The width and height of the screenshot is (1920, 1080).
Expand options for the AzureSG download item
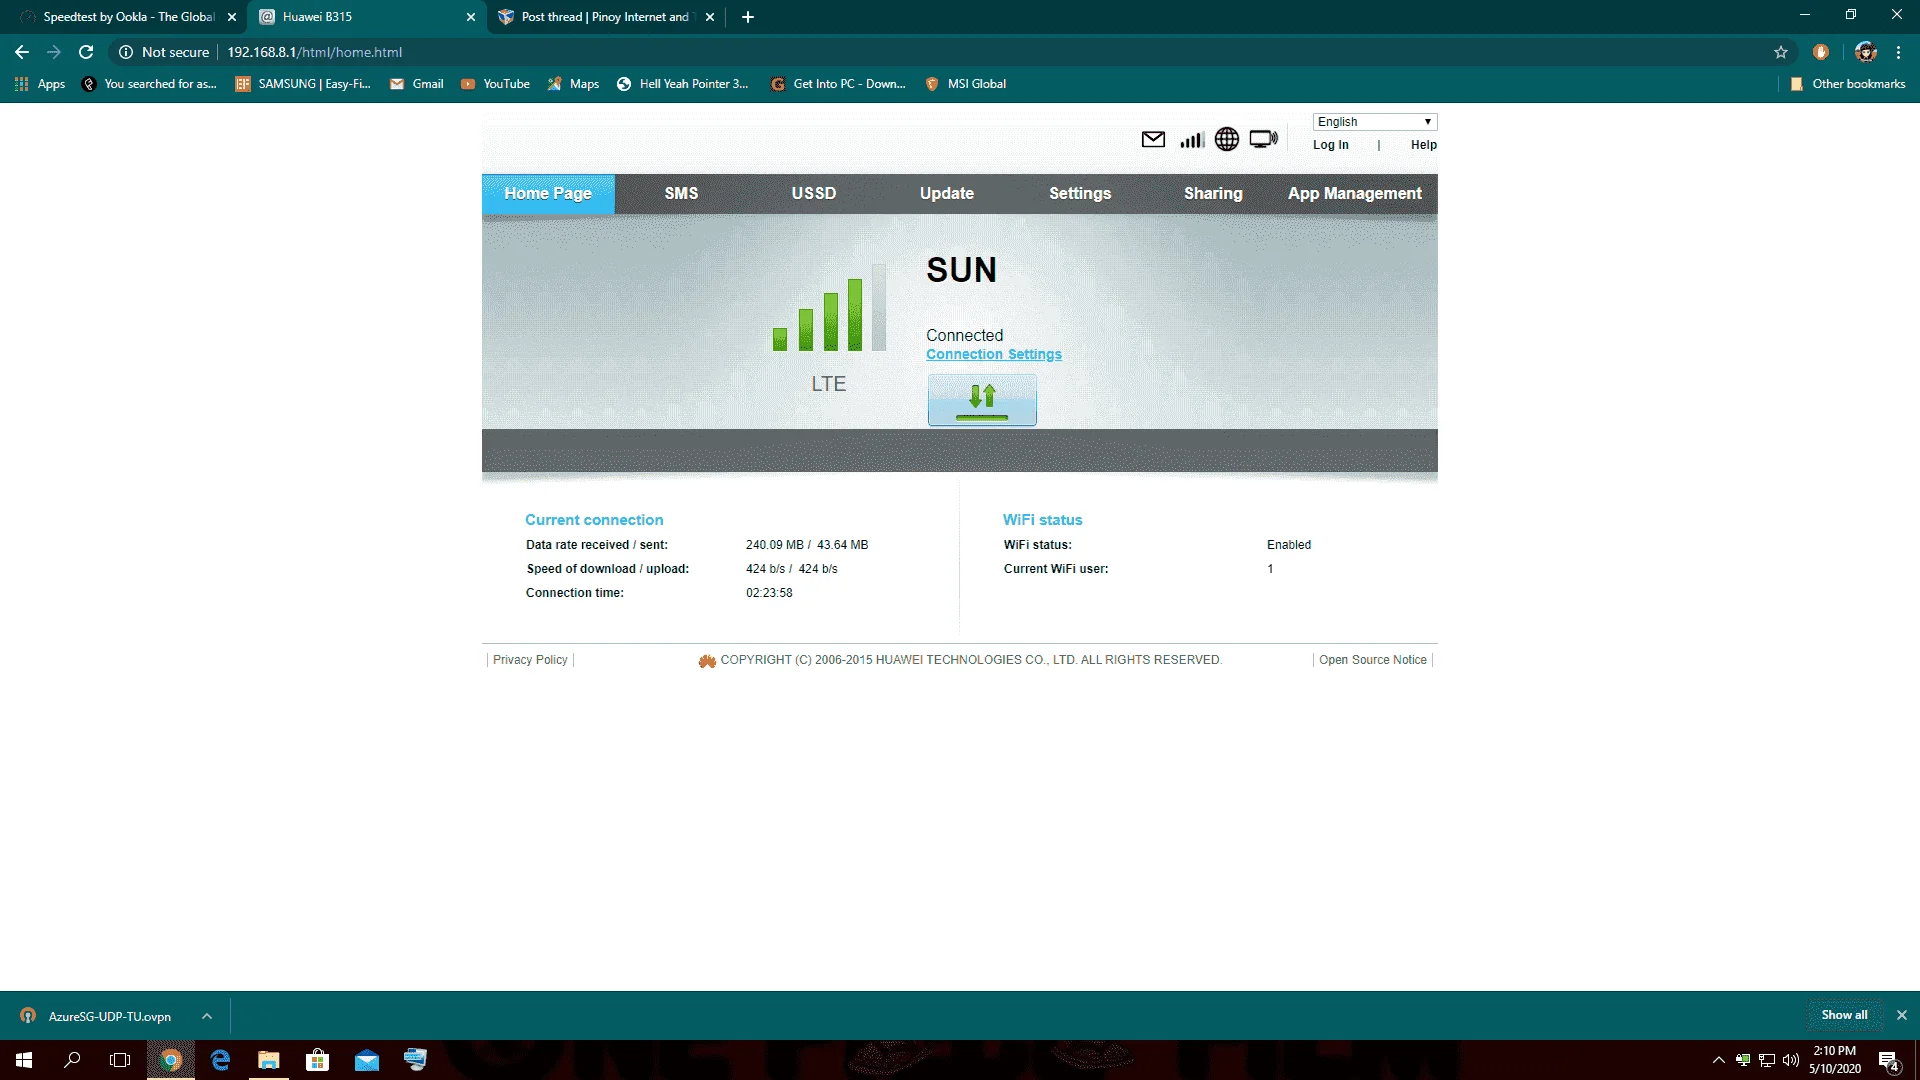[207, 1016]
